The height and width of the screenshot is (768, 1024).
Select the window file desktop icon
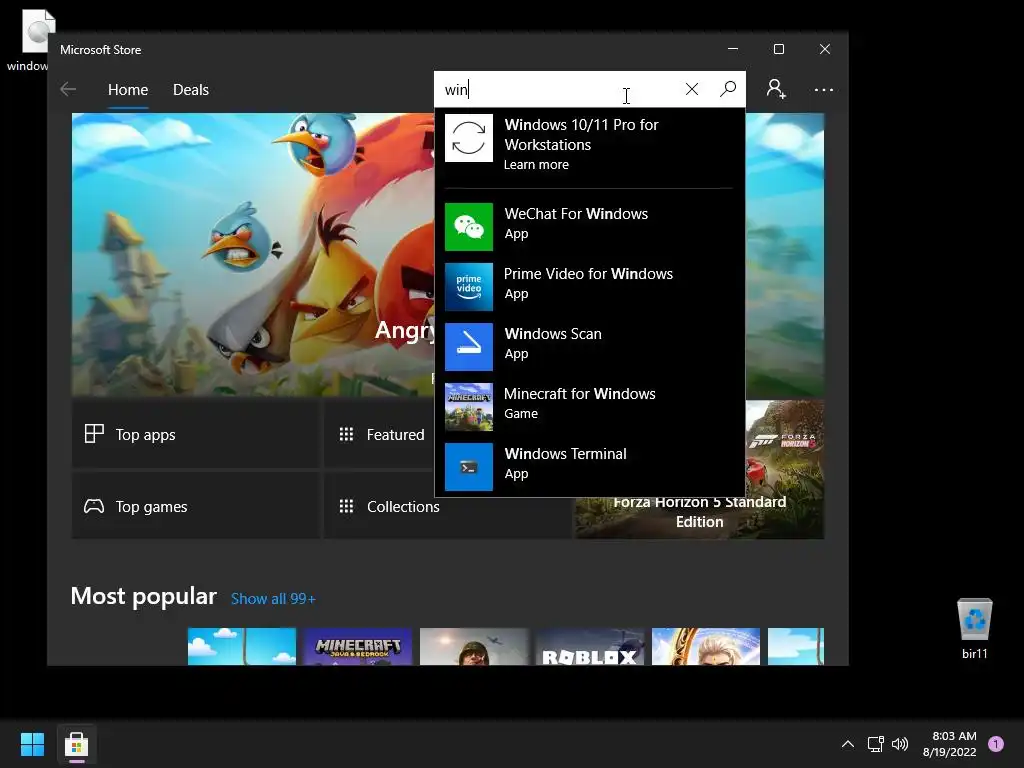pyautogui.click(x=31, y=40)
